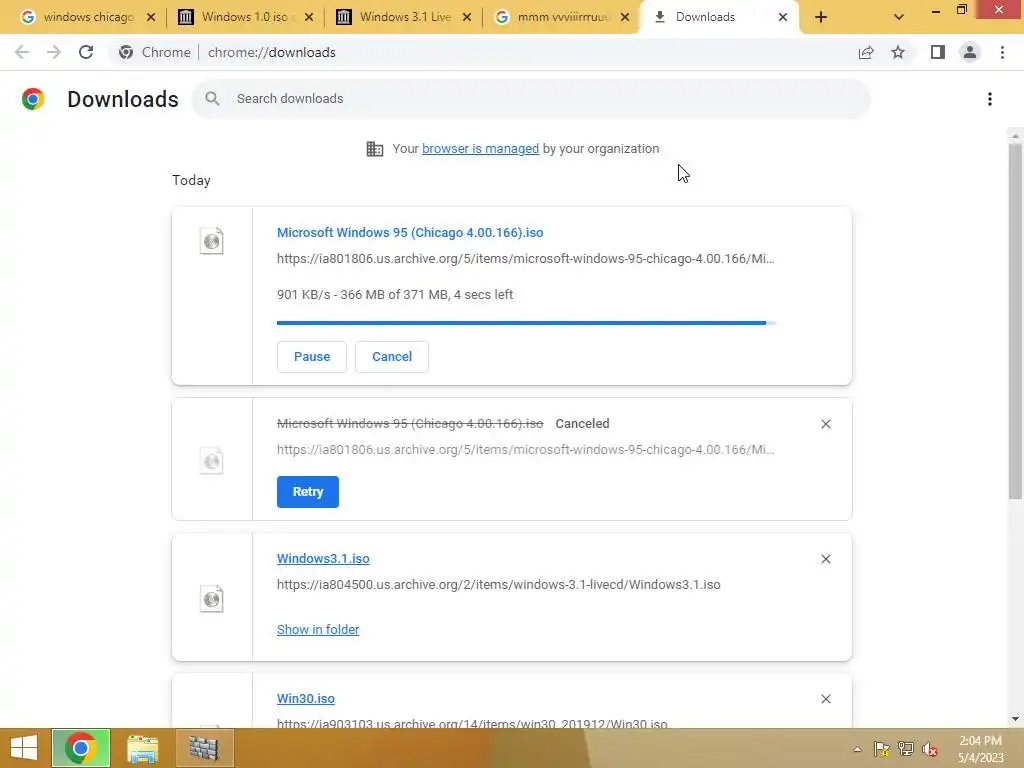Click the Windows3.1.iso archive.org URL text
Screen dimensions: 1024x768
coord(498,584)
